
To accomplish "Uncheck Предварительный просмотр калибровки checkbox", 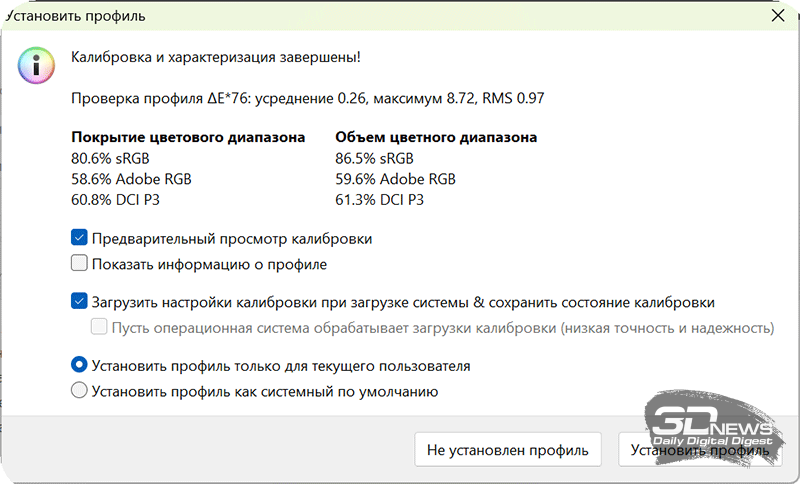I will click(x=80, y=239).
